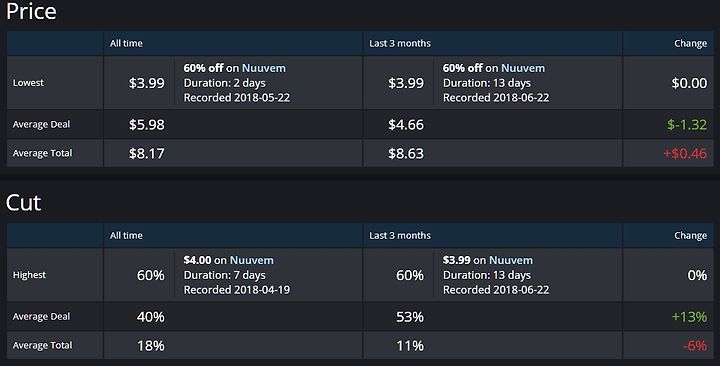Image resolution: width=720 pixels, height=366 pixels.
Task: Select the Cut table Change header
Action: [691, 236]
